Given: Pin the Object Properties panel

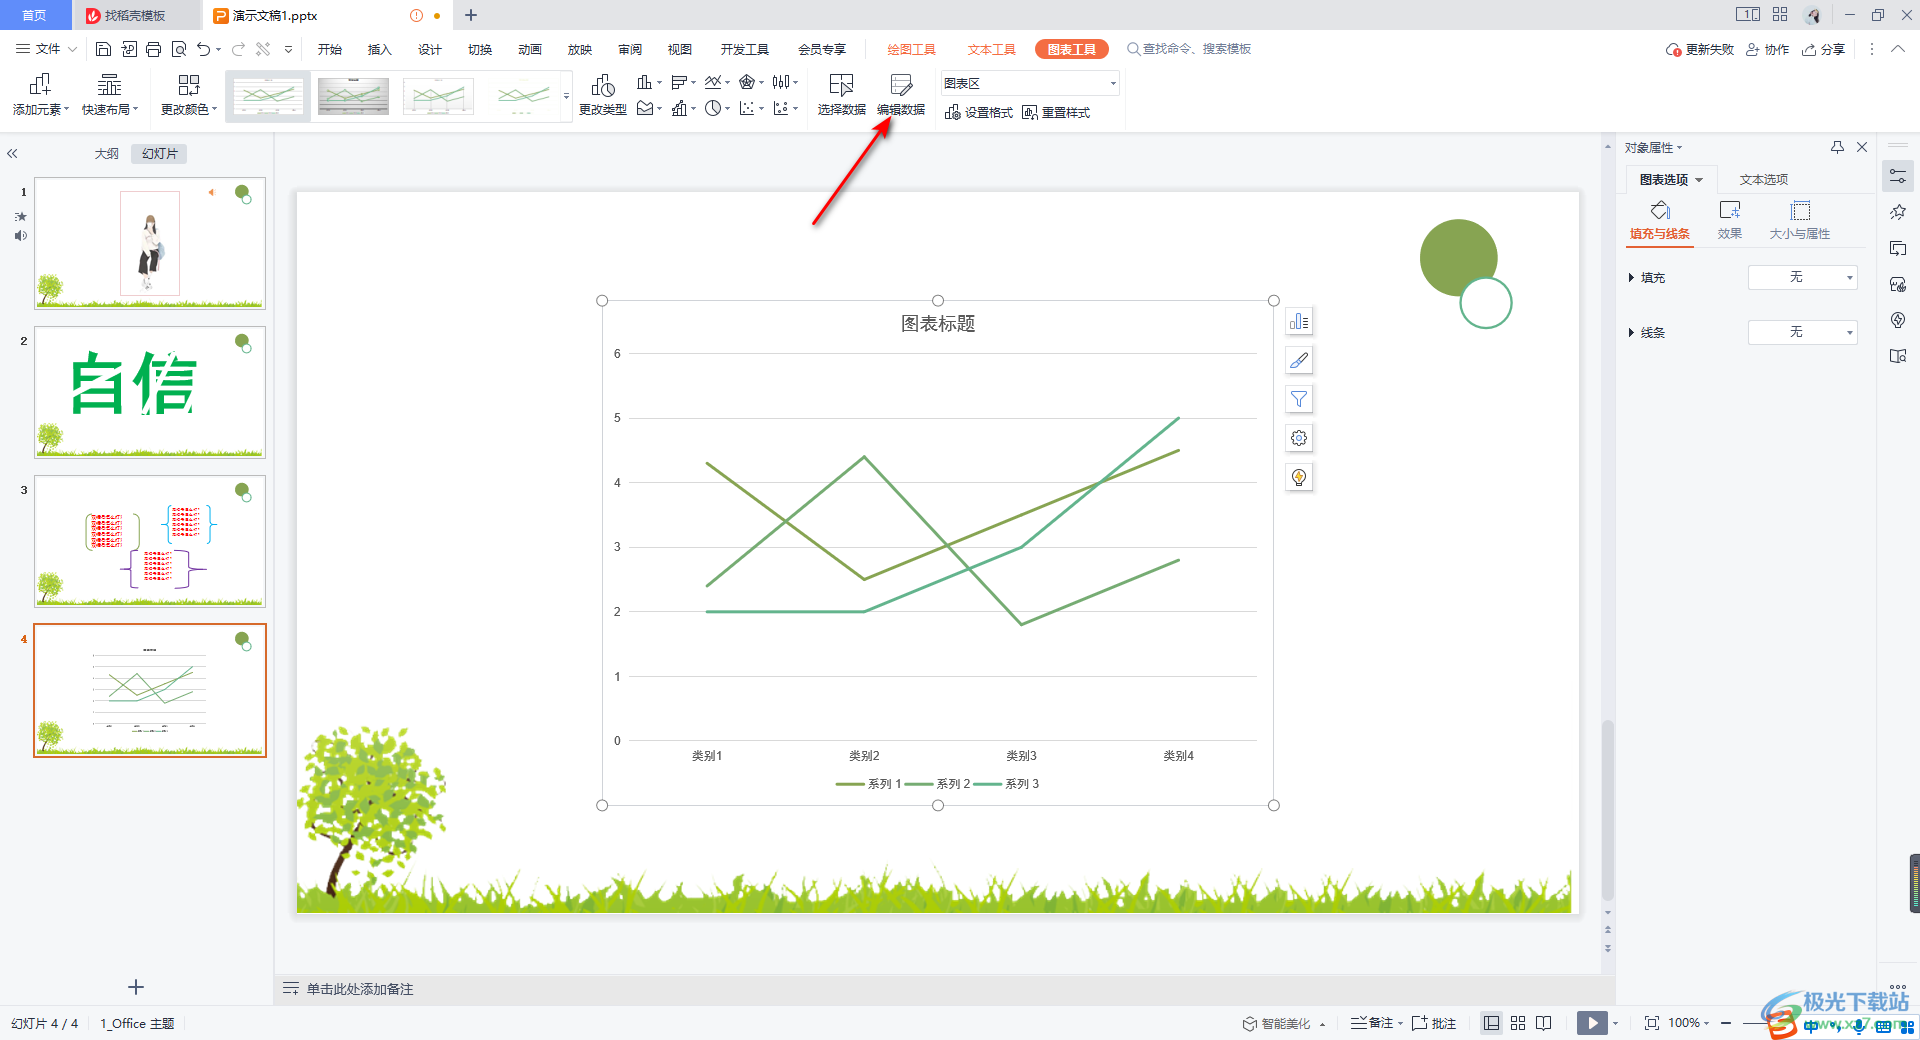Looking at the screenshot, I should (1837, 147).
